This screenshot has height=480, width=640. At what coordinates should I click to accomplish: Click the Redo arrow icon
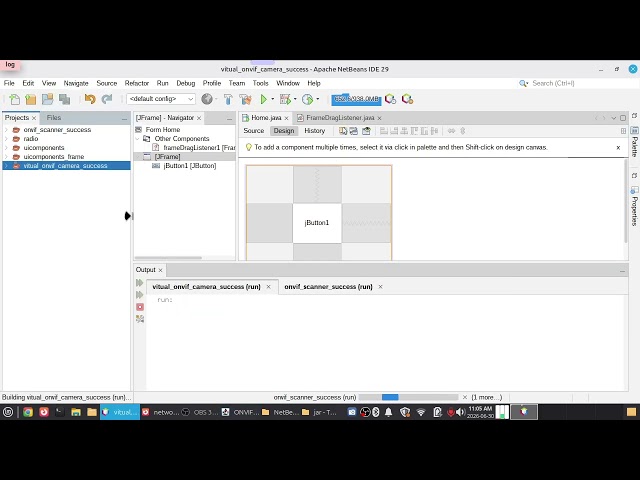coord(107,99)
